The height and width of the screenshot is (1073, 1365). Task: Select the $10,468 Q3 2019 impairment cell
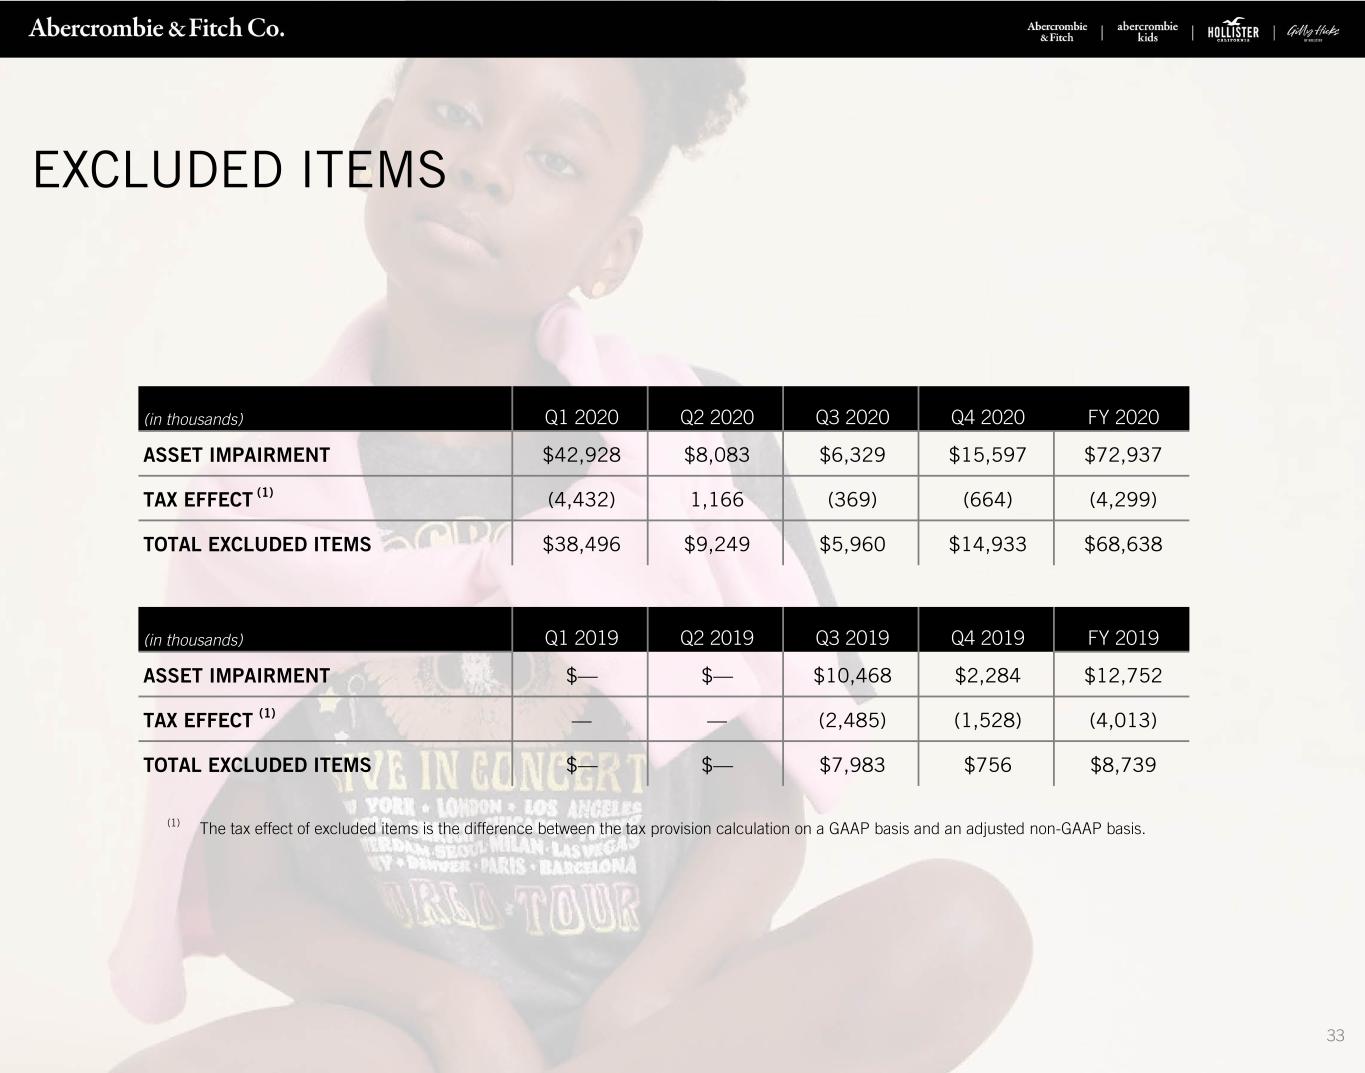point(852,676)
